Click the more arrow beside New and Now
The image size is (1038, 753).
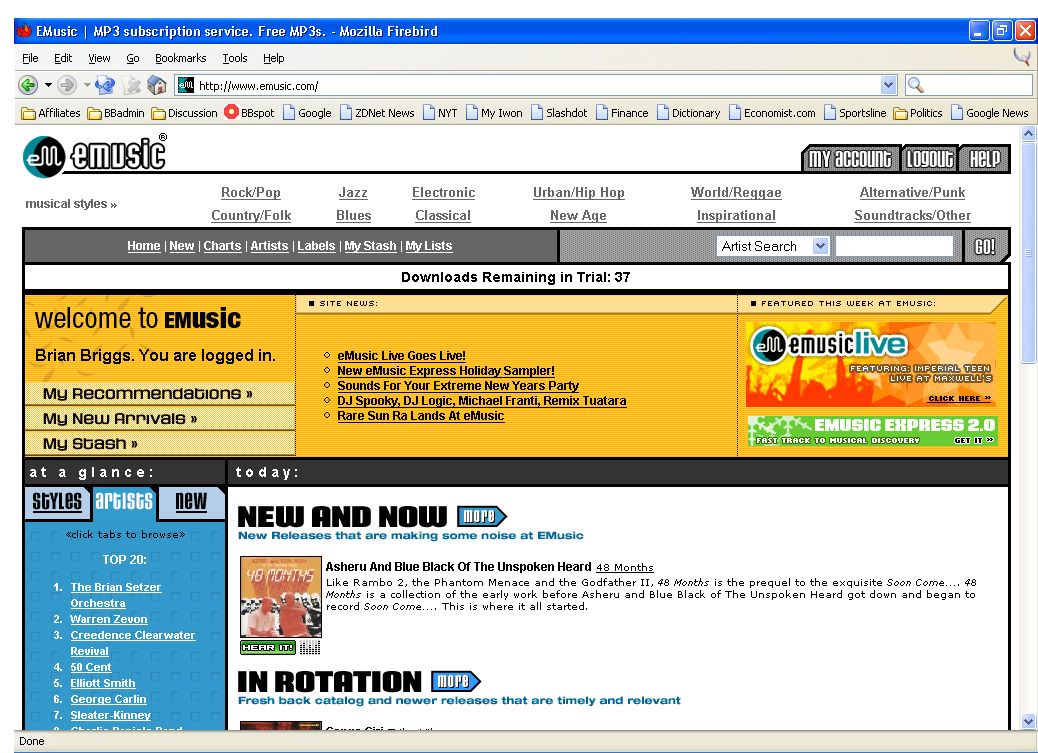(x=482, y=516)
